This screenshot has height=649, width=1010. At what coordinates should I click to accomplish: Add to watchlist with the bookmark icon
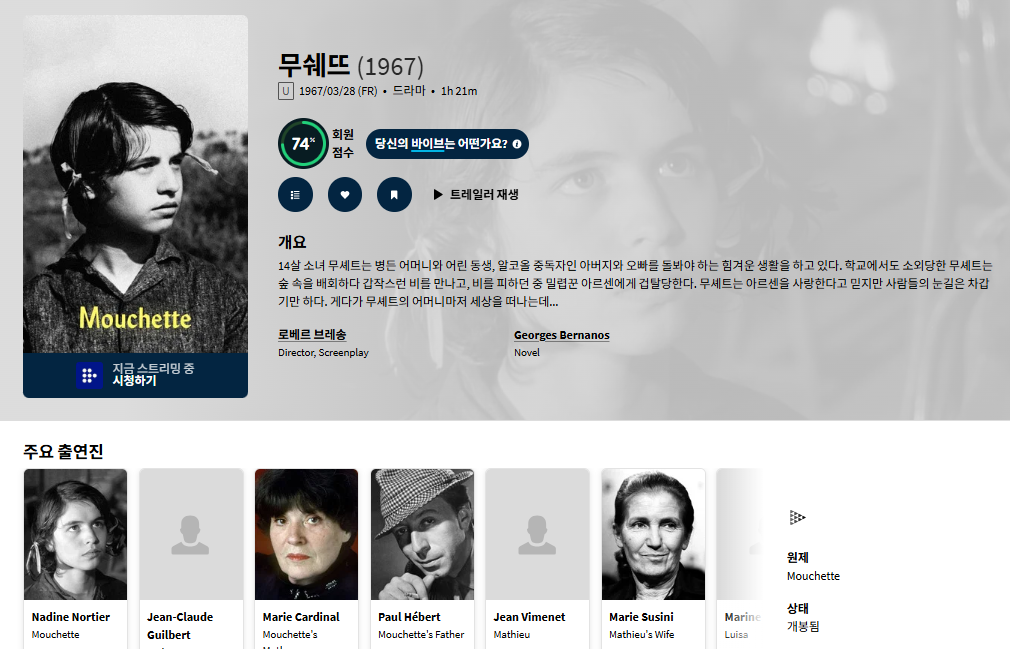pos(394,194)
